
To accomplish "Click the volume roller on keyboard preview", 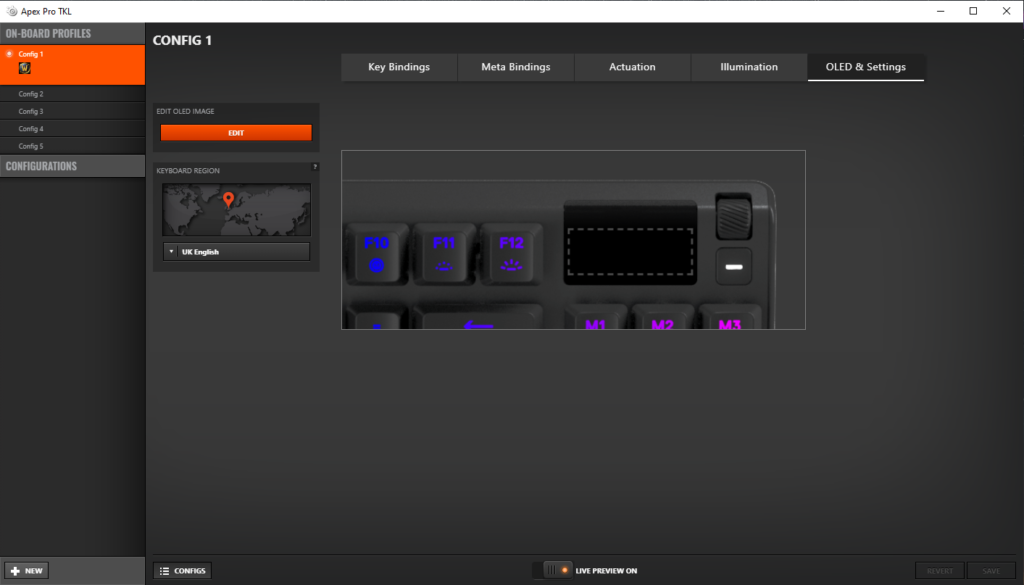I will click(734, 216).
